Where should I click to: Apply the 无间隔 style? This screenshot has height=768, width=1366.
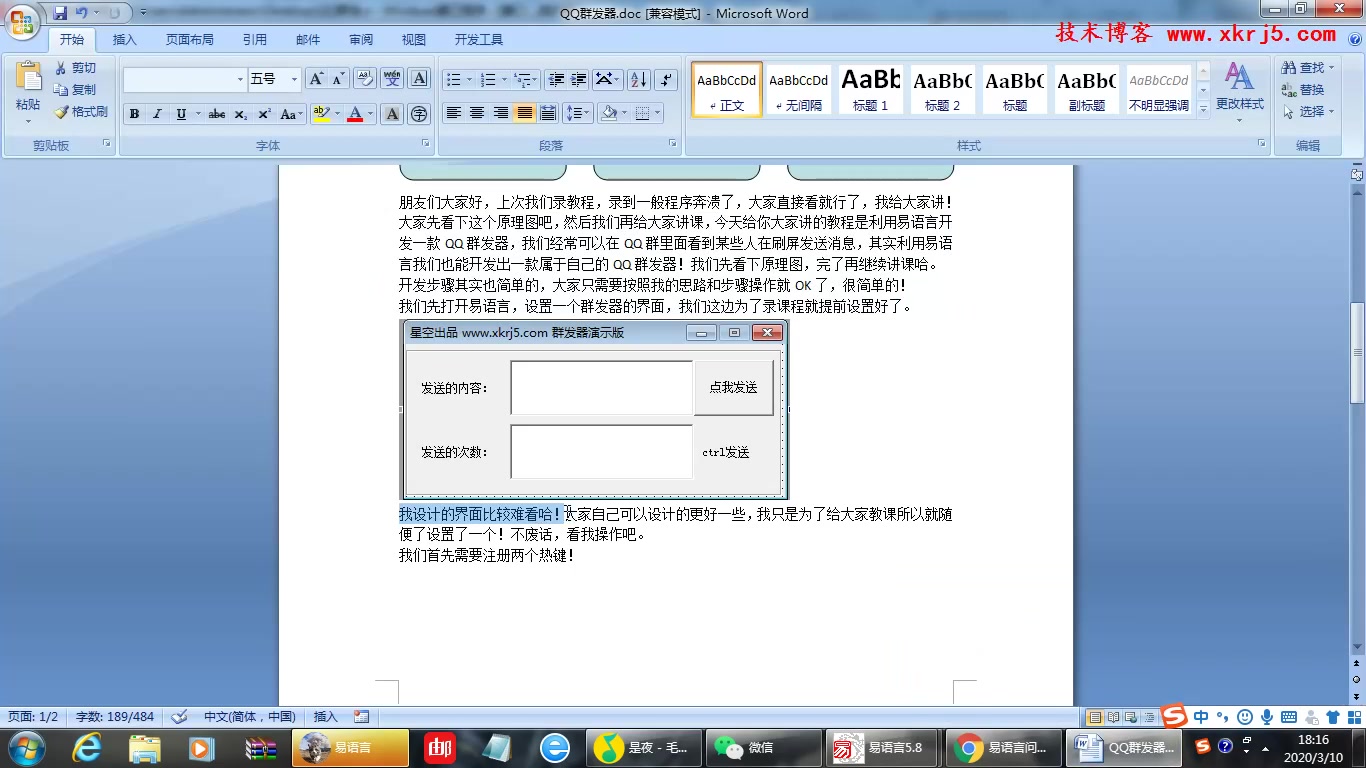coord(799,90)
